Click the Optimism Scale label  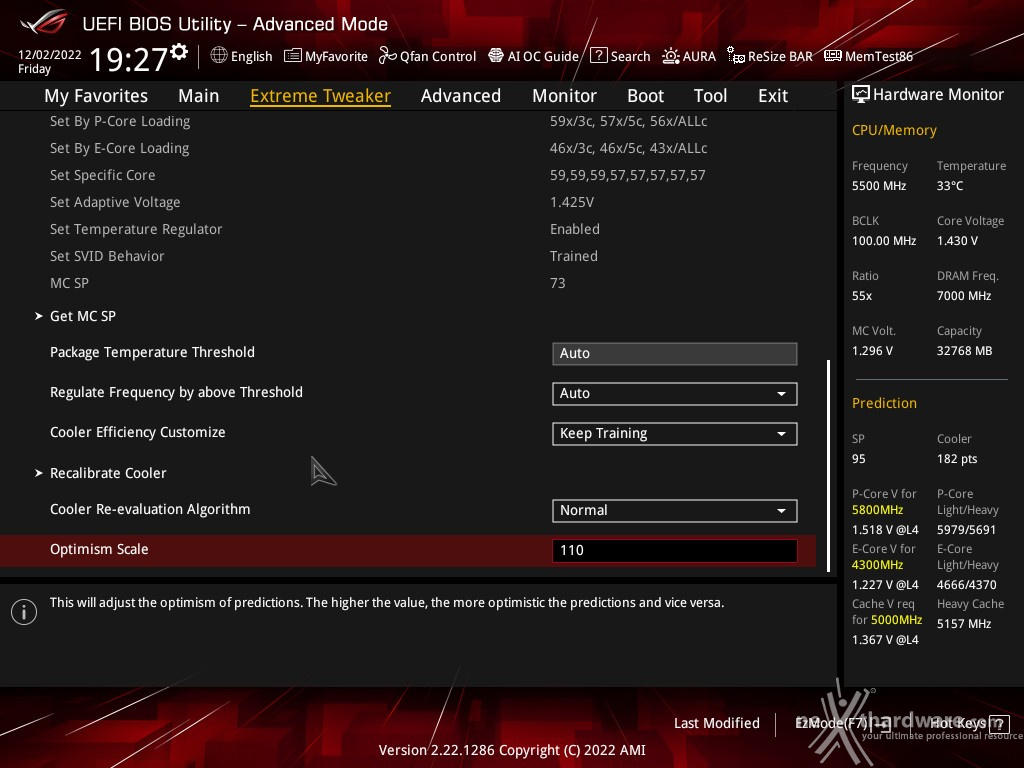click(x=99, y=549)
